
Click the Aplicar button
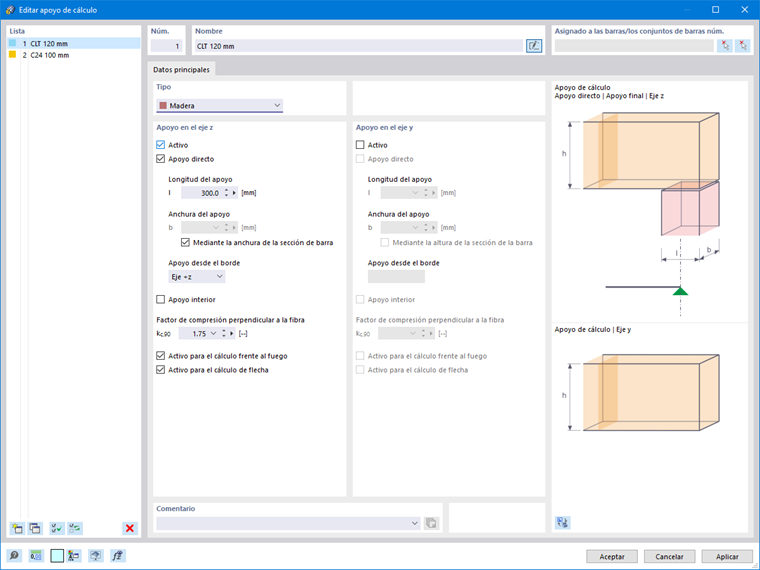[x=727, y=556]
